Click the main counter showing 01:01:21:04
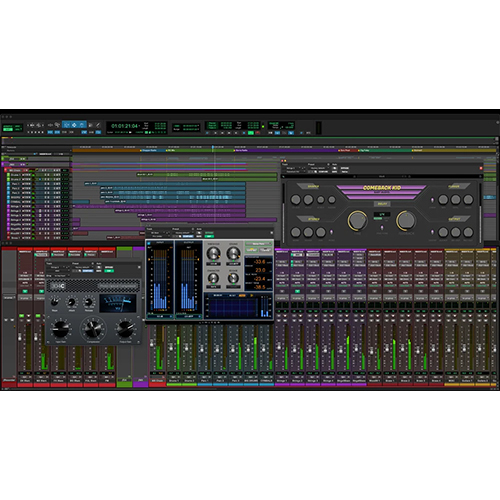 pyautogui.click(x=124, y=126)
